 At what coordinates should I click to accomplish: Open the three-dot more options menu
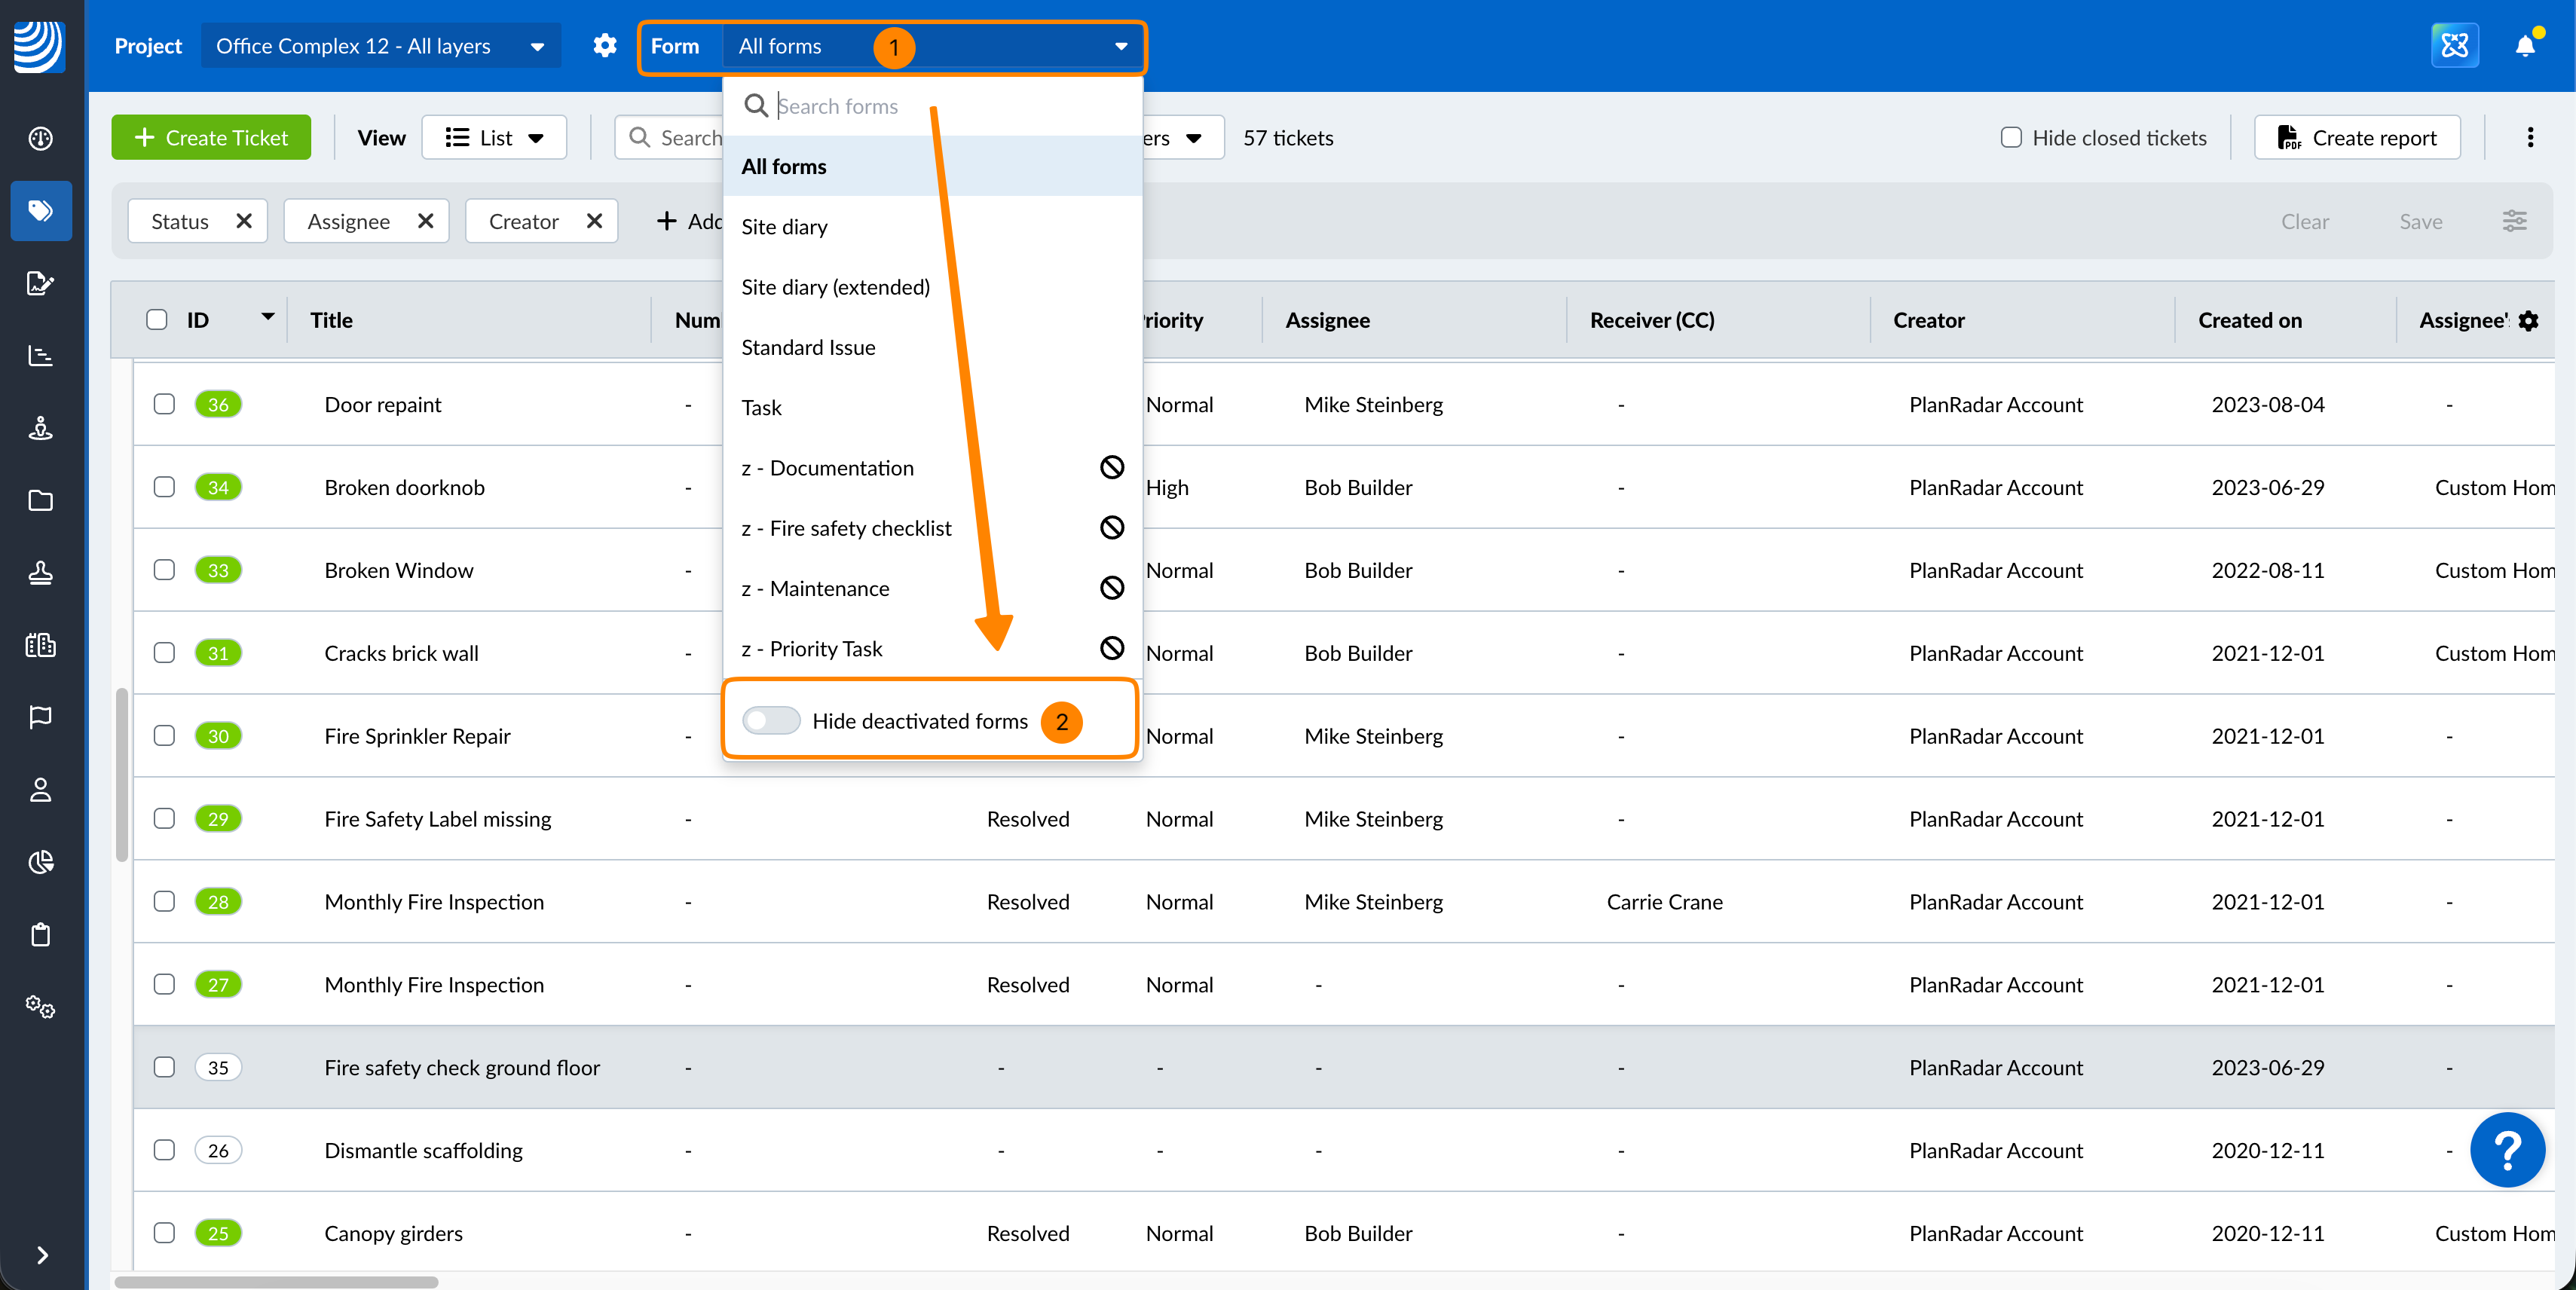click(x=2530, y=138)
